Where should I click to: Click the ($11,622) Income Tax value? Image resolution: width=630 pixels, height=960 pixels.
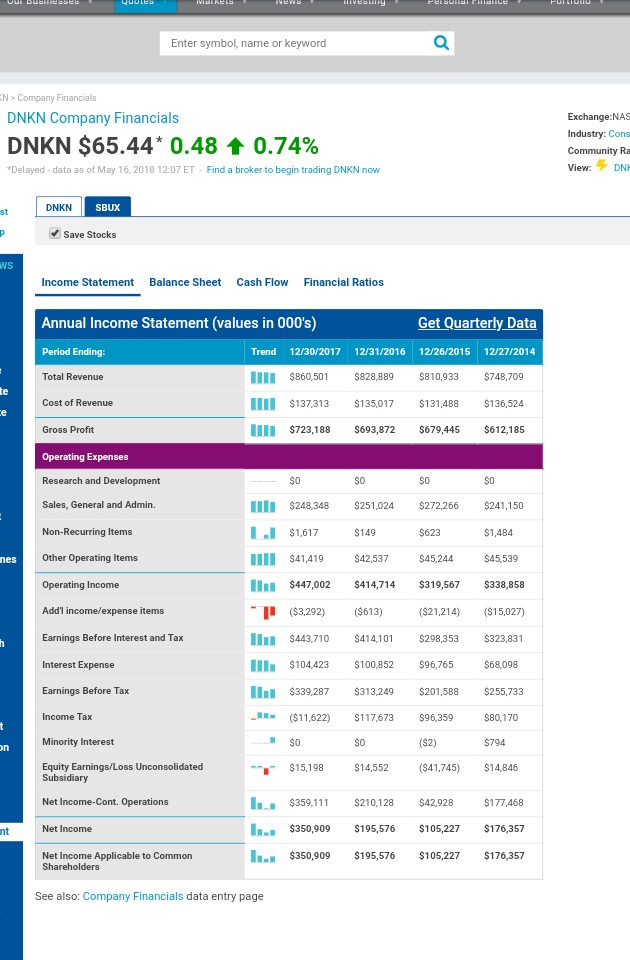(x=310, y=718)
